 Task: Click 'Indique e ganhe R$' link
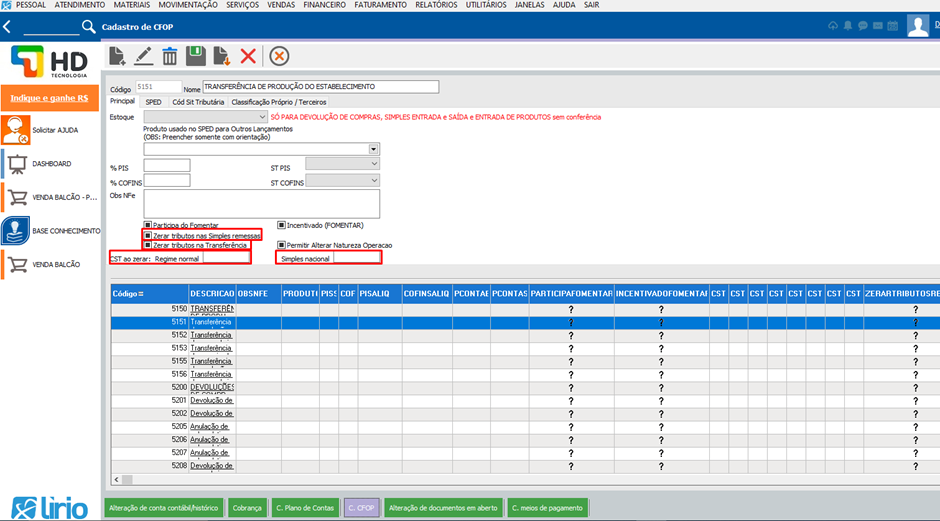point(50,98)
